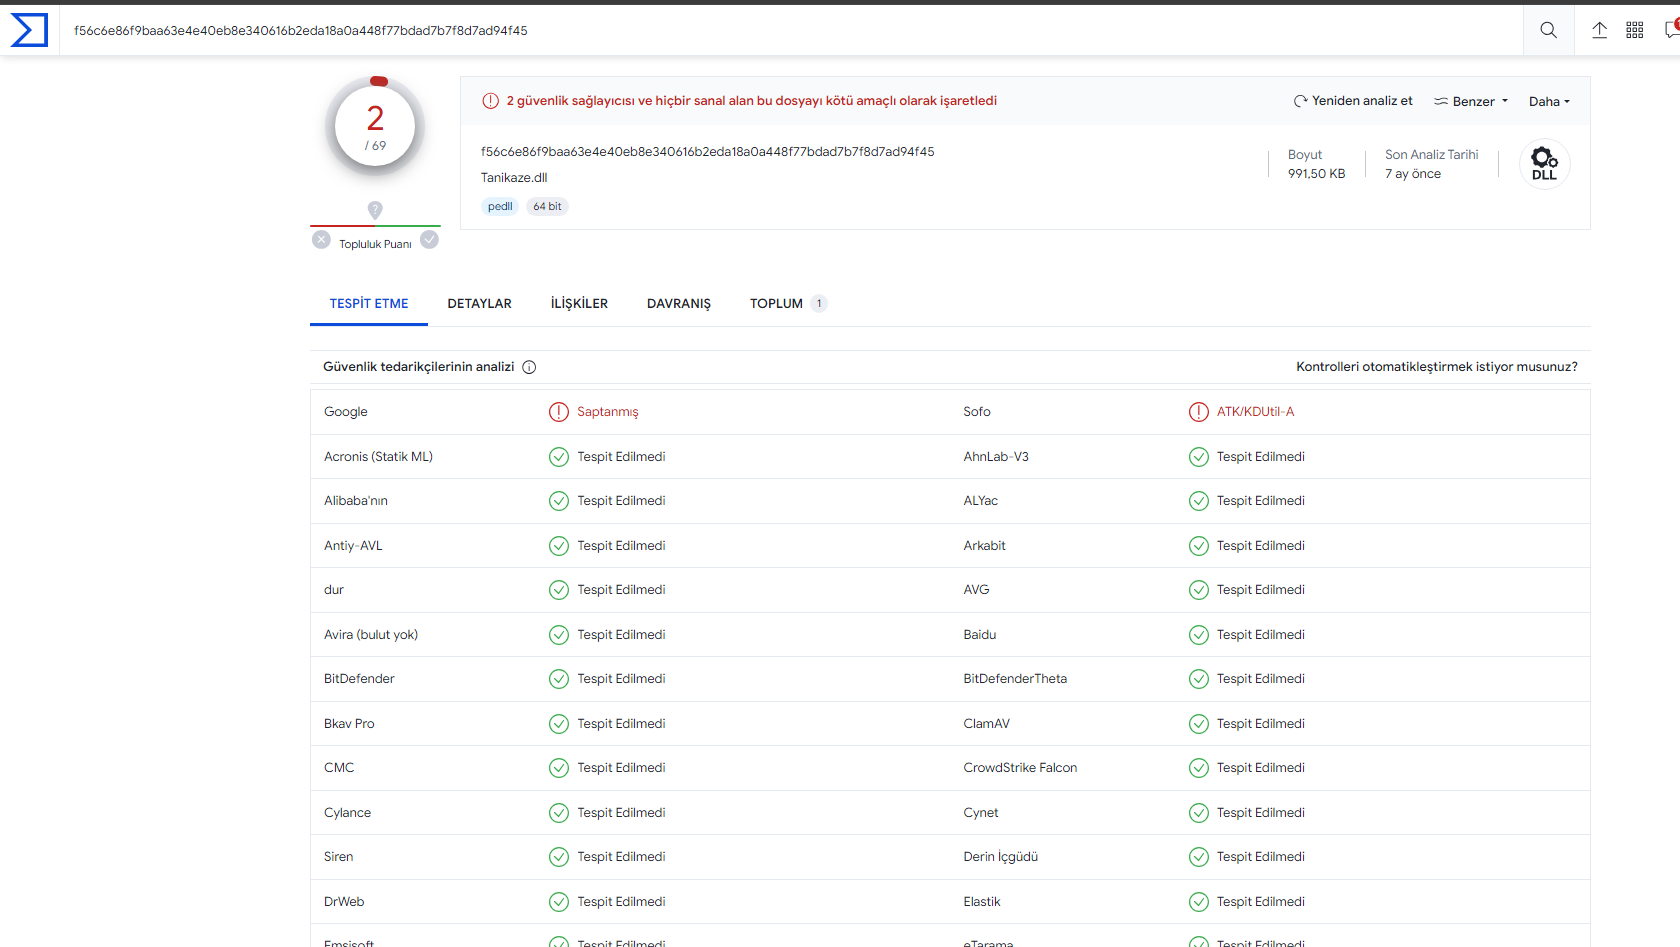
Task: Switch to the TESPİT ETME tab
Action: [x=369, y=304]
